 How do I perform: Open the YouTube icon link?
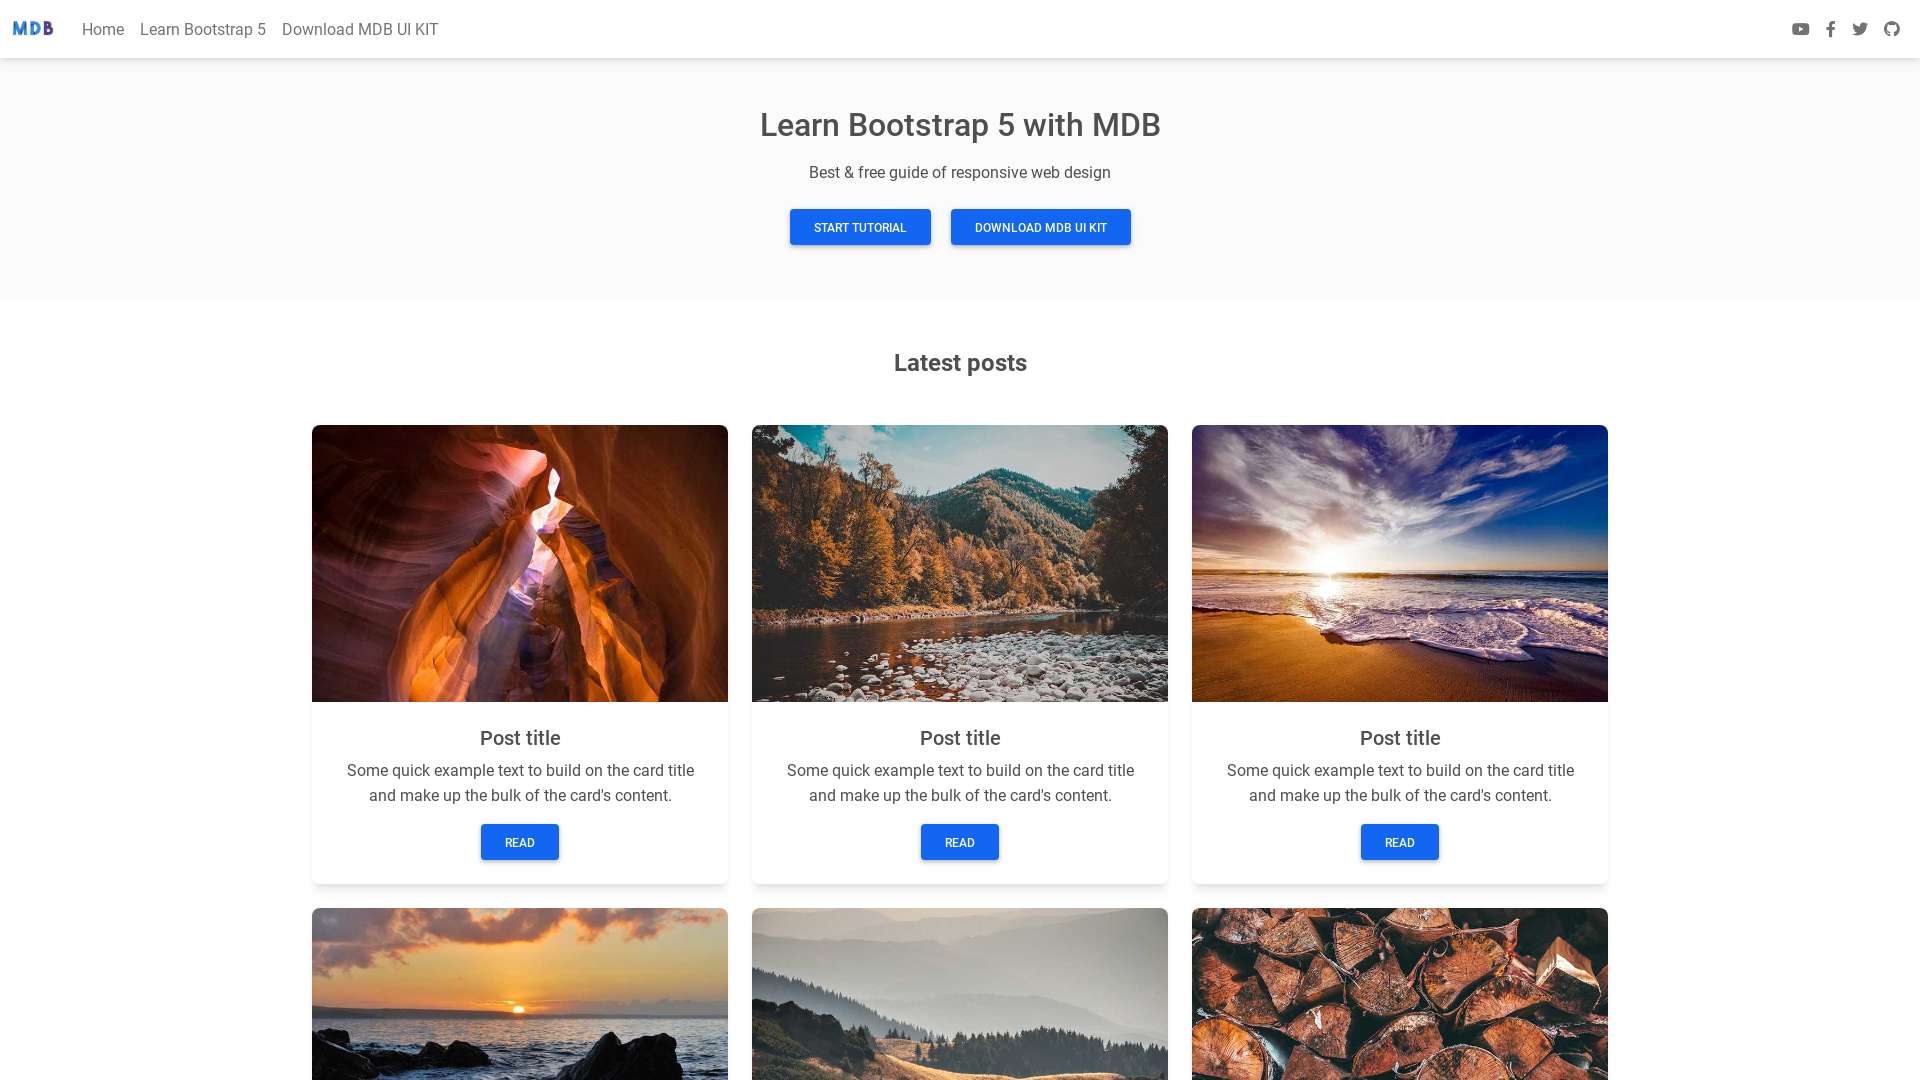pos(1800,29)
